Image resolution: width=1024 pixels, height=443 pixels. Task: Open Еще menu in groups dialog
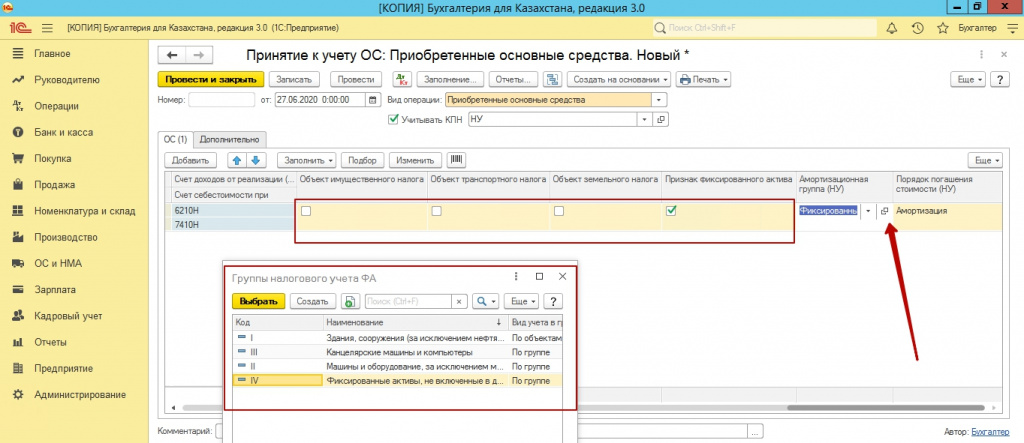[522, 301]
